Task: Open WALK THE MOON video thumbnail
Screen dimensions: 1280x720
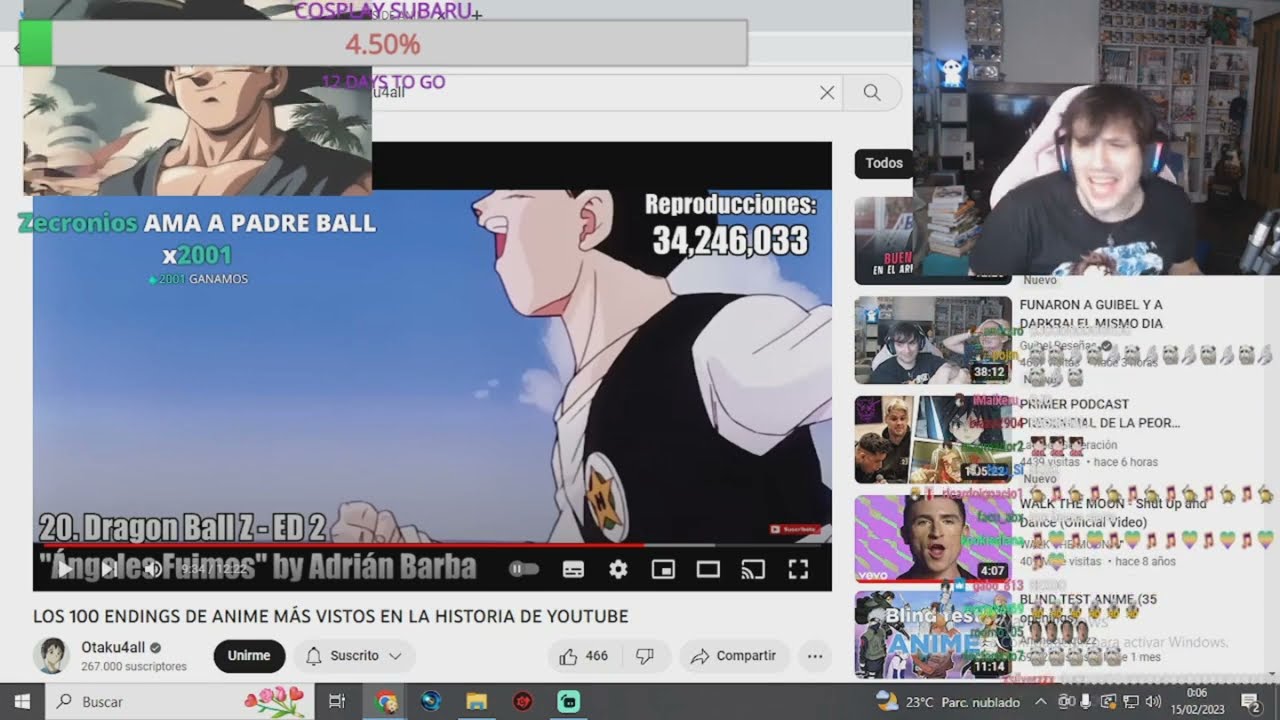Action: coord(933,539)
